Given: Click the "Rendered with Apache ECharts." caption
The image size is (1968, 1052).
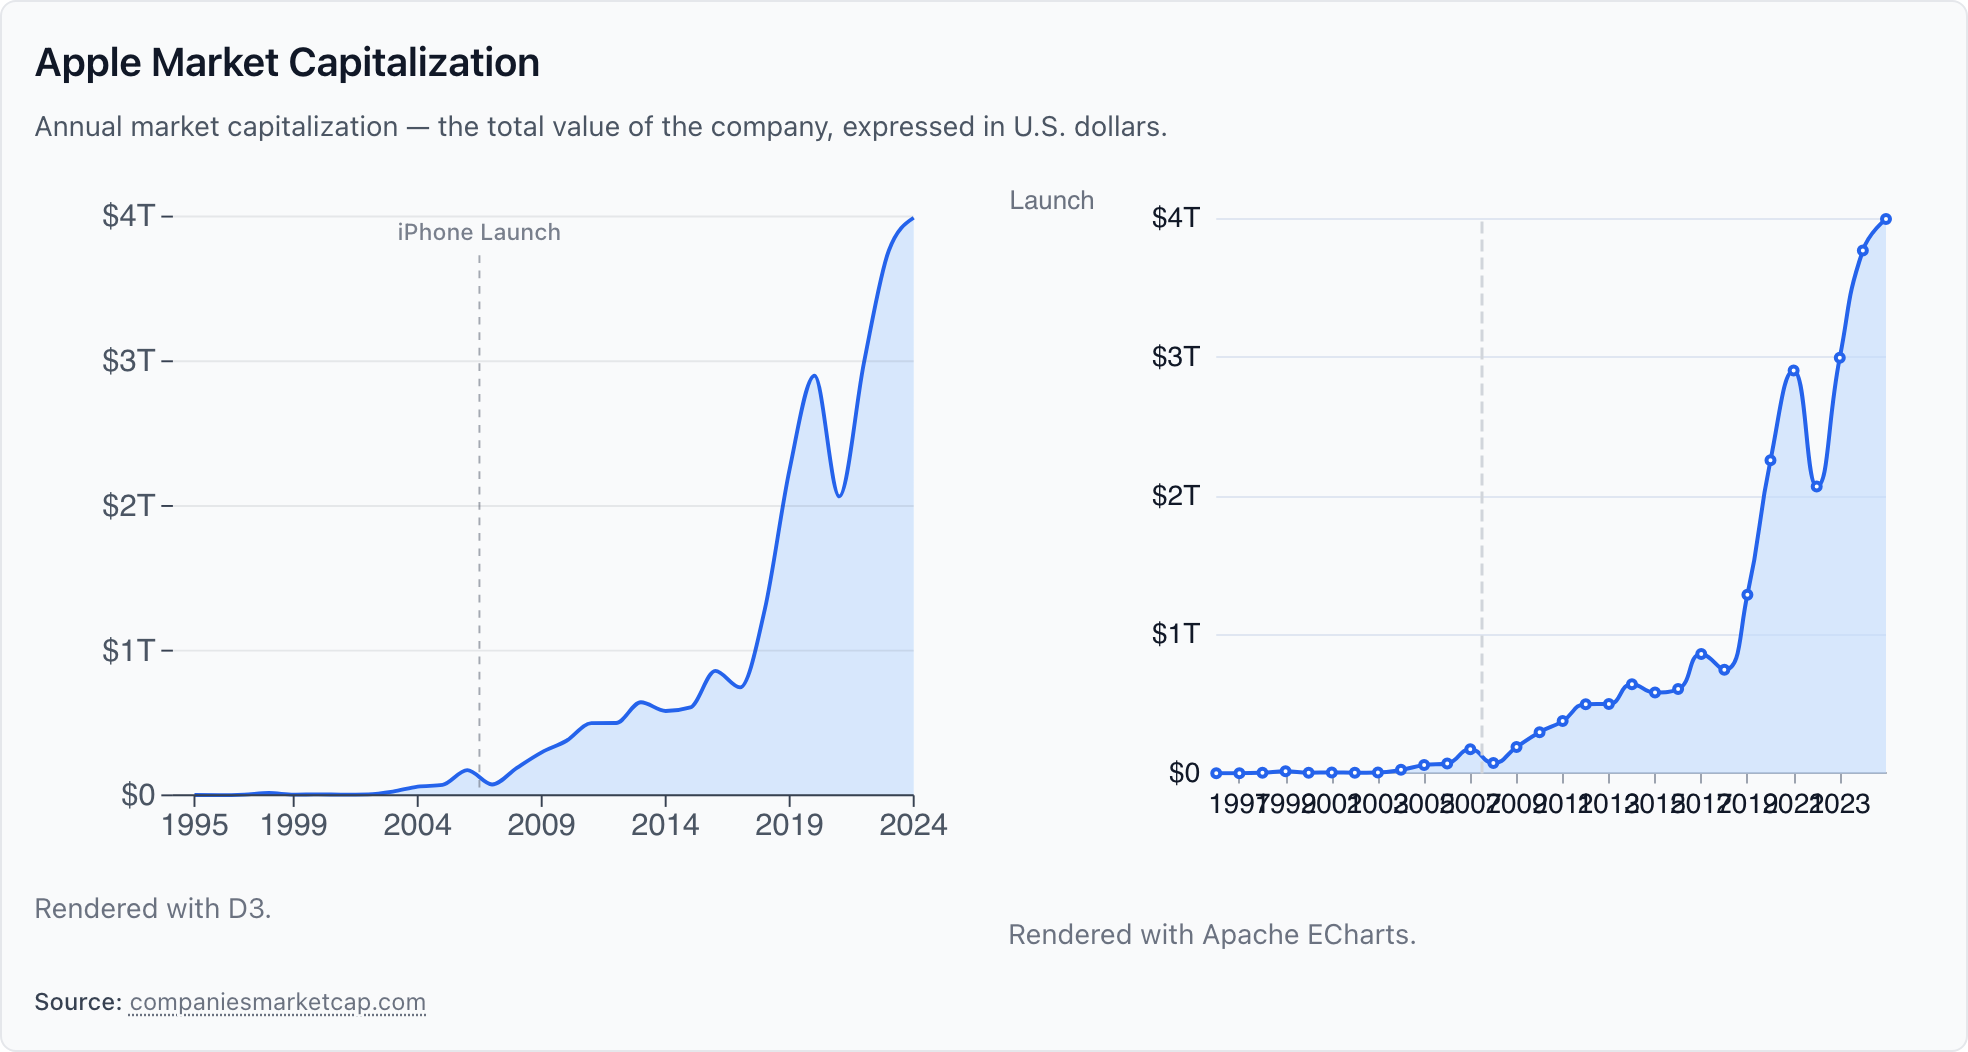Looking at the screenshot, I should [x=1211, y=934].
